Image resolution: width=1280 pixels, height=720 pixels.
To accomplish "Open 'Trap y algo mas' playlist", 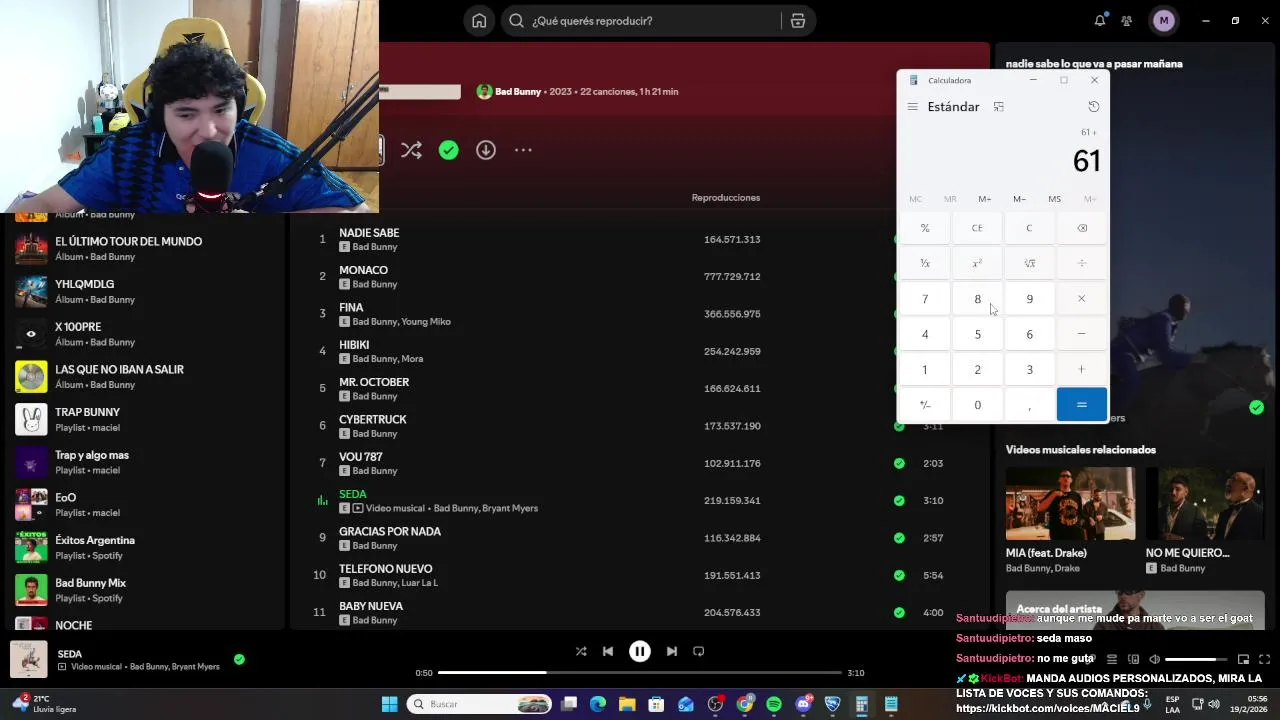I will (142, 462).
